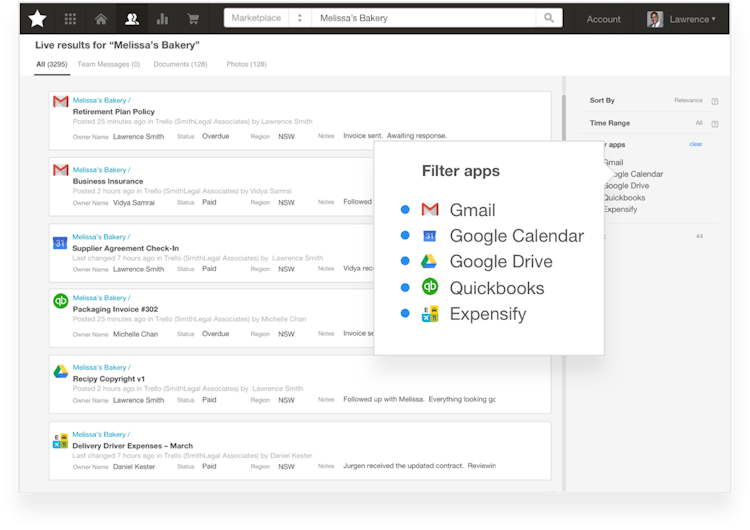
Task: Click in the Melissa's Bakery search field
Action: 423,18
